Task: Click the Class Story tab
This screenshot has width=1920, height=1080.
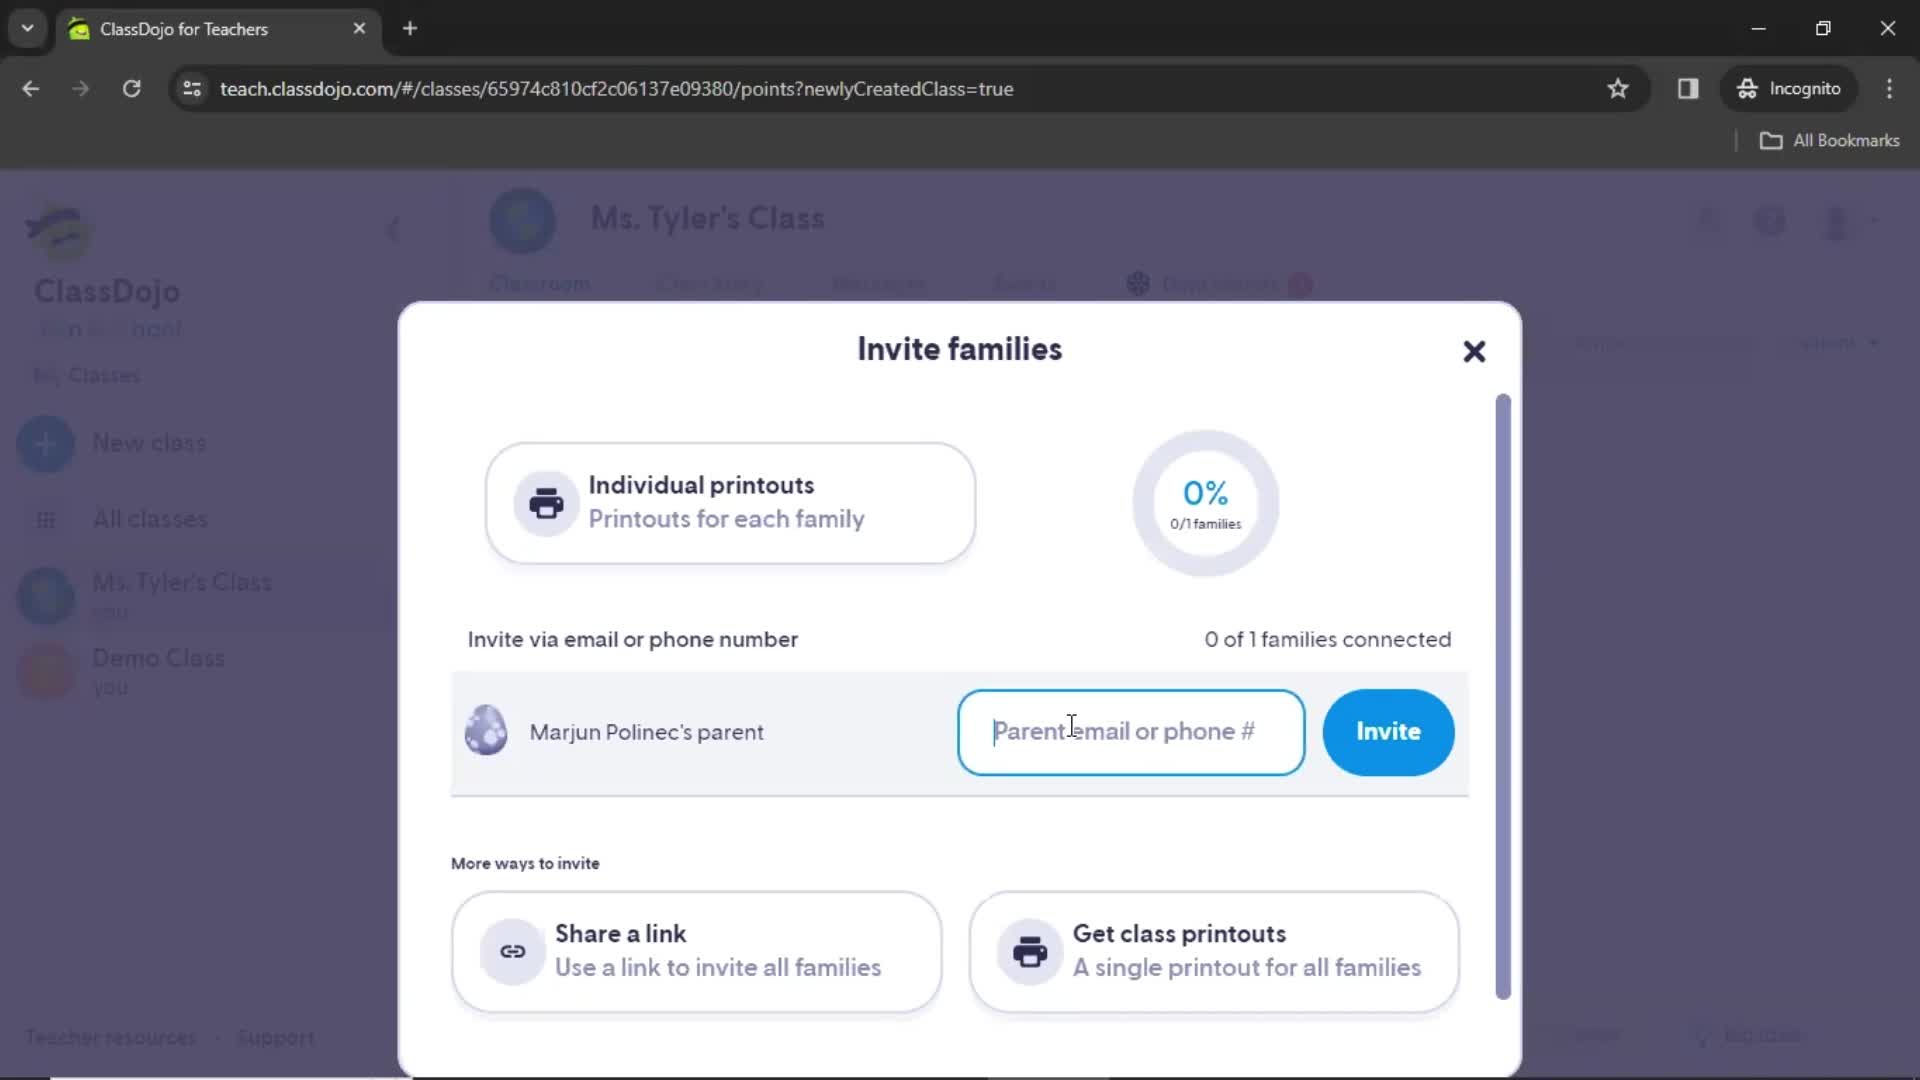Action: (x=709, y=284)
